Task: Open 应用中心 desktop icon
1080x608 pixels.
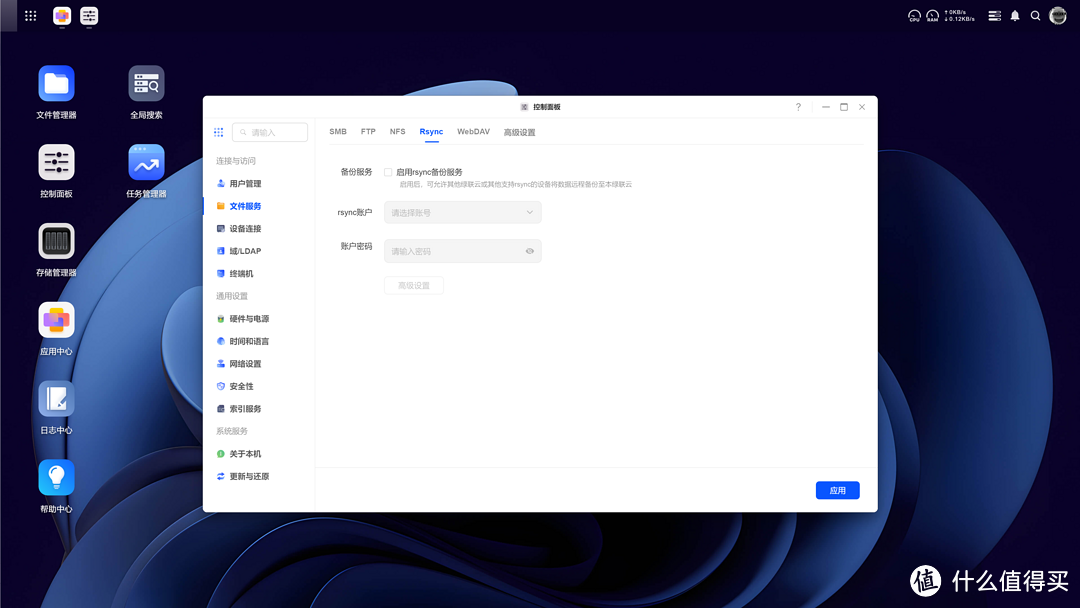Action: (x=56, y=320)
